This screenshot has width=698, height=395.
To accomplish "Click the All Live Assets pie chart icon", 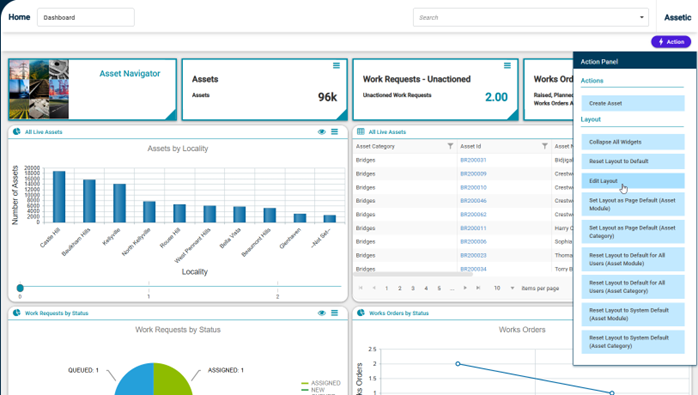I will (x=16, y=132).
